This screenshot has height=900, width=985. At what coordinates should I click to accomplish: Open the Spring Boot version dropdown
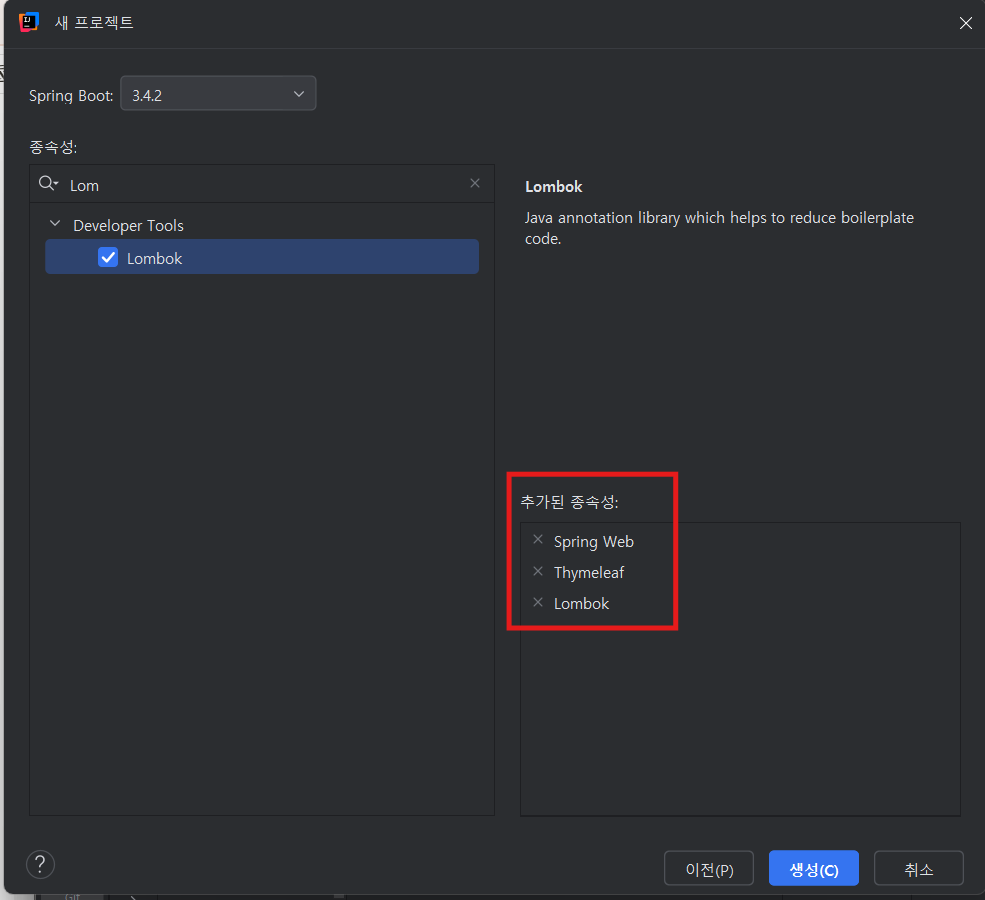tap(218, 94)
